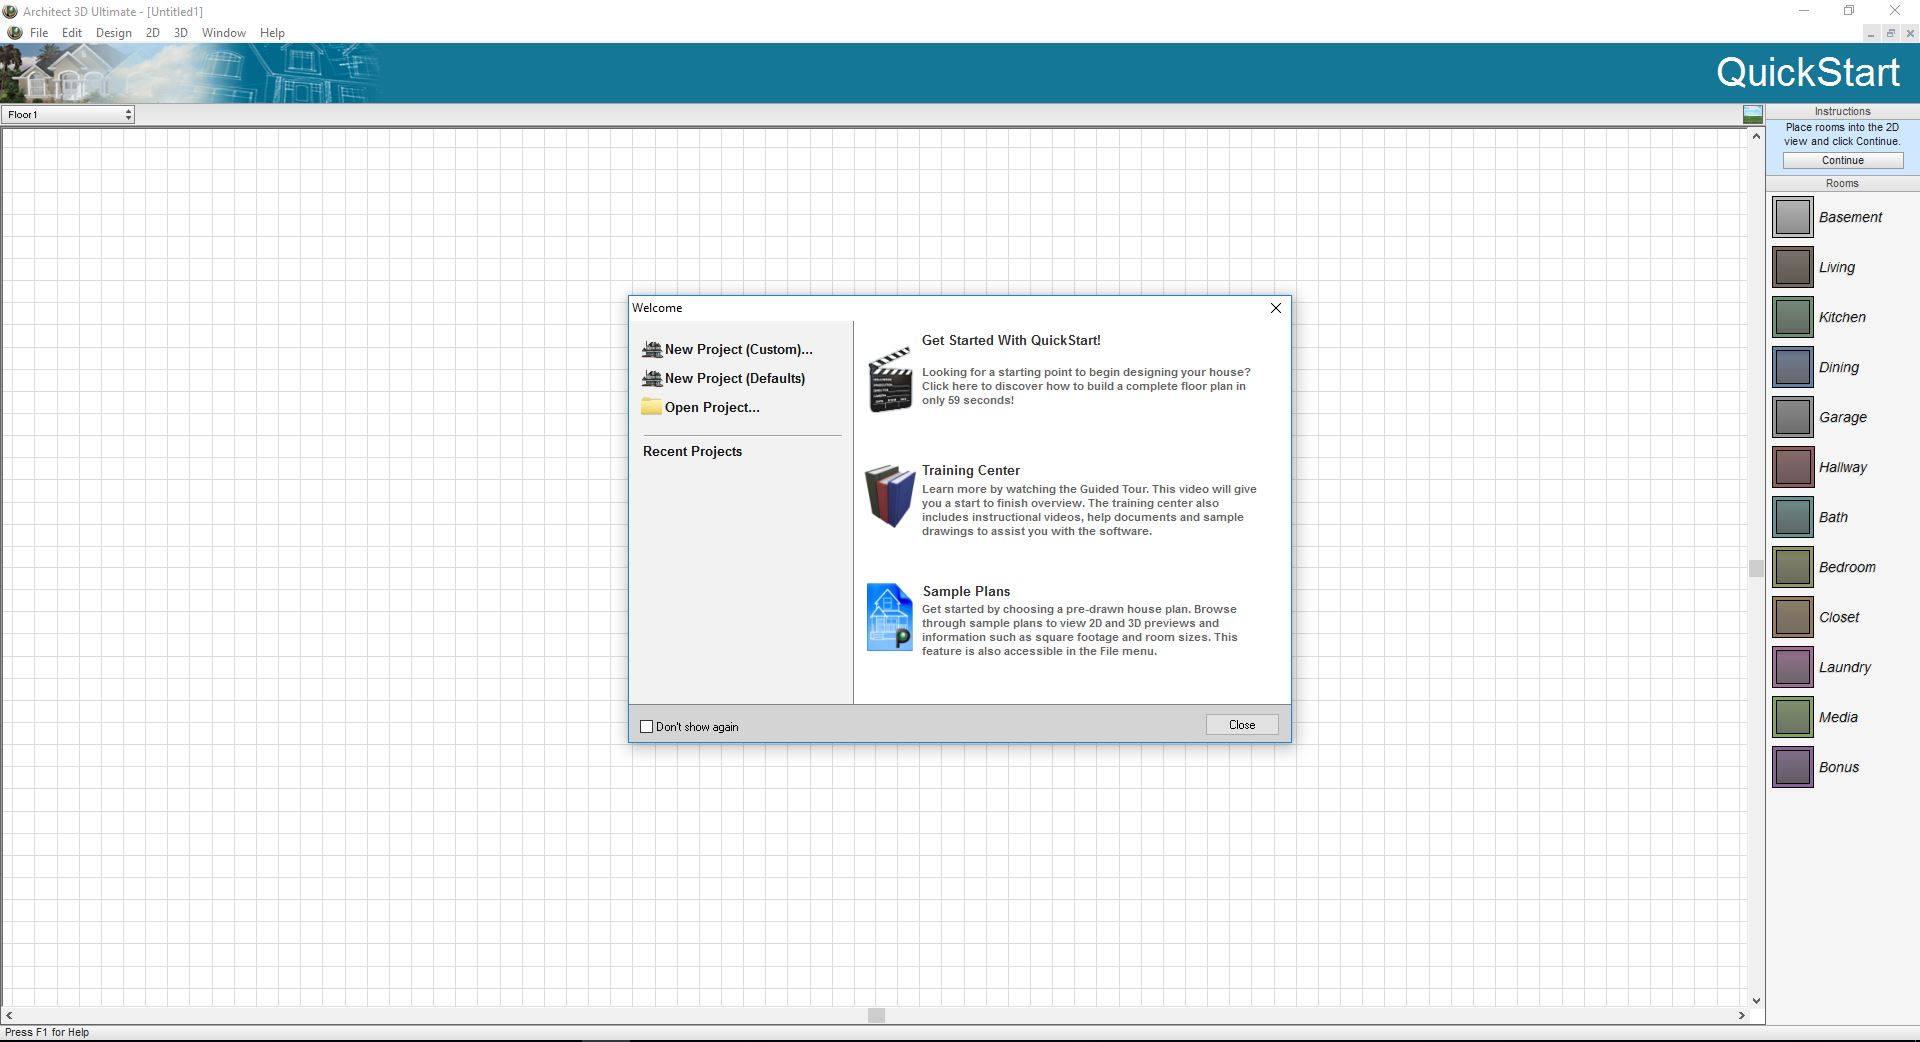Click the Close button in Welcome dialog

tap(1242, 725)
